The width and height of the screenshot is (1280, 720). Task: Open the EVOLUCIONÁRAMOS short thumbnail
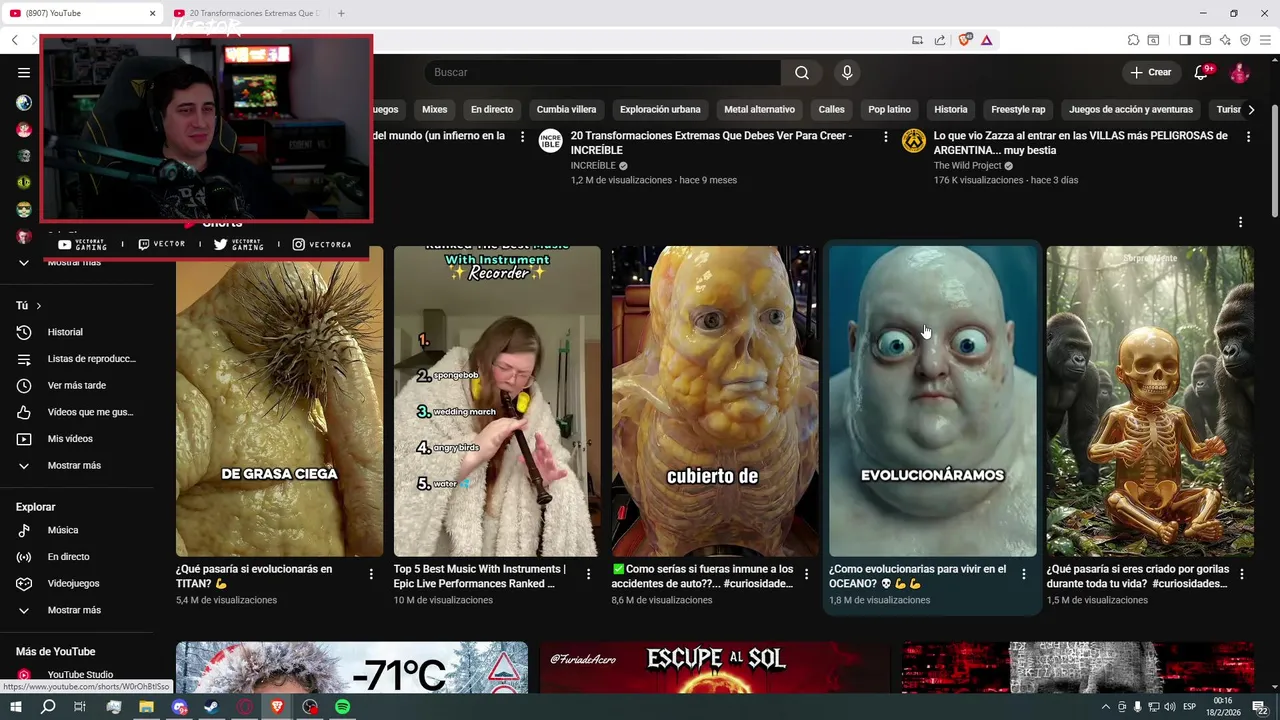932,401
